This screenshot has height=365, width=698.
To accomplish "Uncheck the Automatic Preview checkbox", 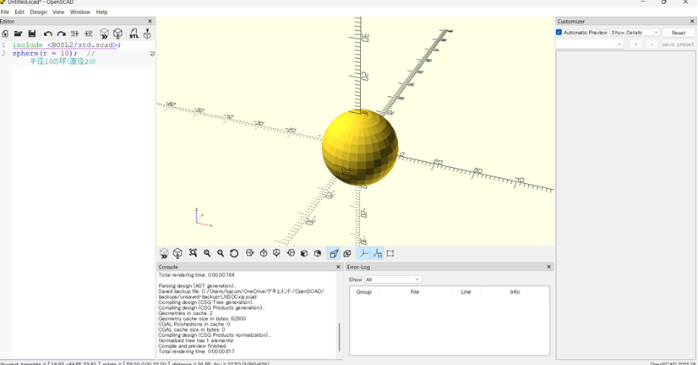I will pos(559,32).
